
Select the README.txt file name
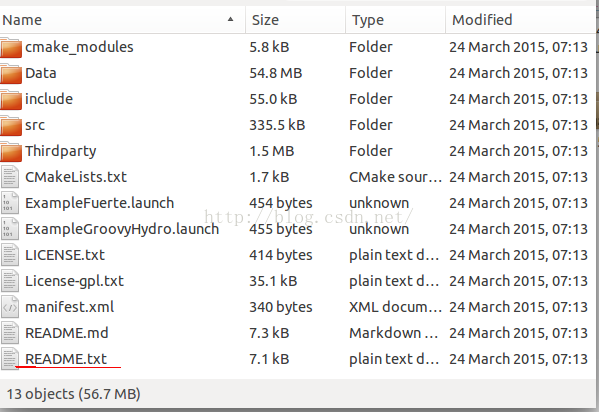click(x=66, y=359)
